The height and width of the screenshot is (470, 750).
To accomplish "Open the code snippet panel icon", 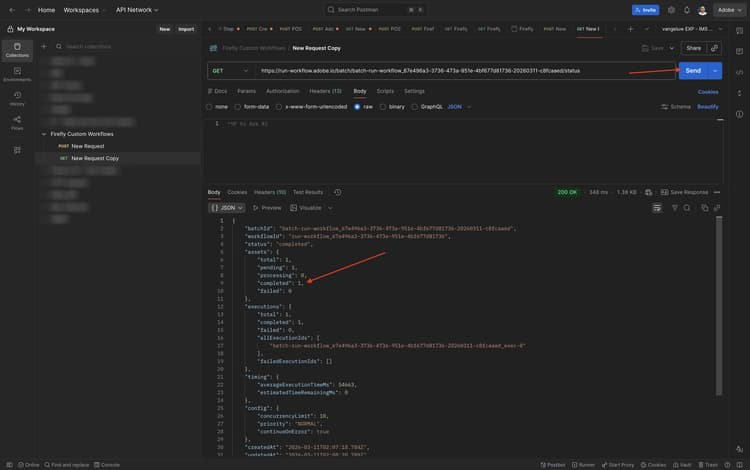I will pos(739,72).
